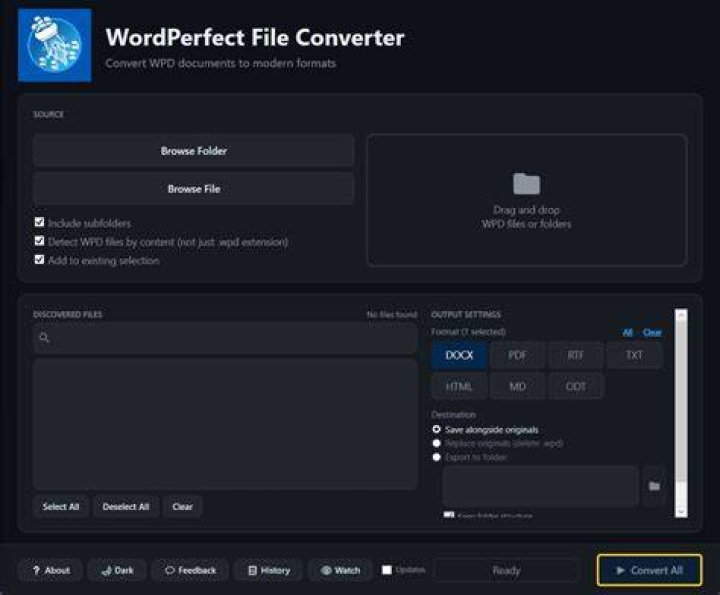The width and height of the screenshot is (720, 595).
Task: Choose Save alongside originals option
Action: 437,429
